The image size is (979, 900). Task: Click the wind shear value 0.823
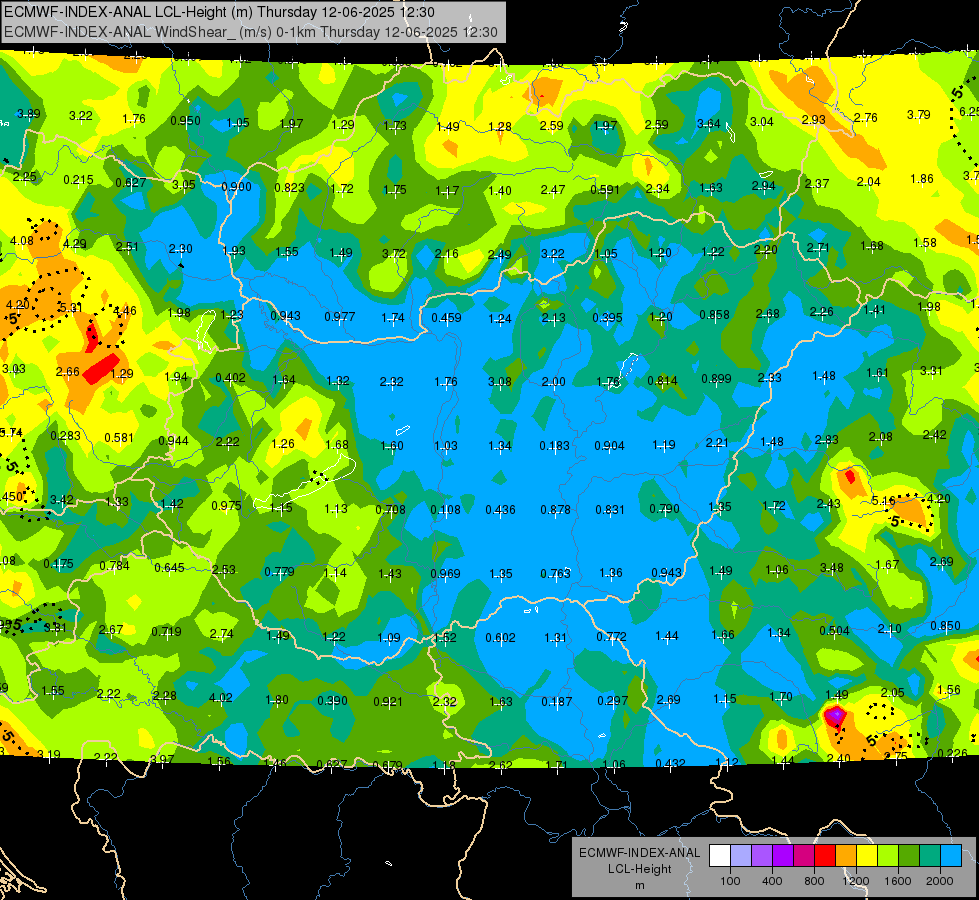coord(289,188)
